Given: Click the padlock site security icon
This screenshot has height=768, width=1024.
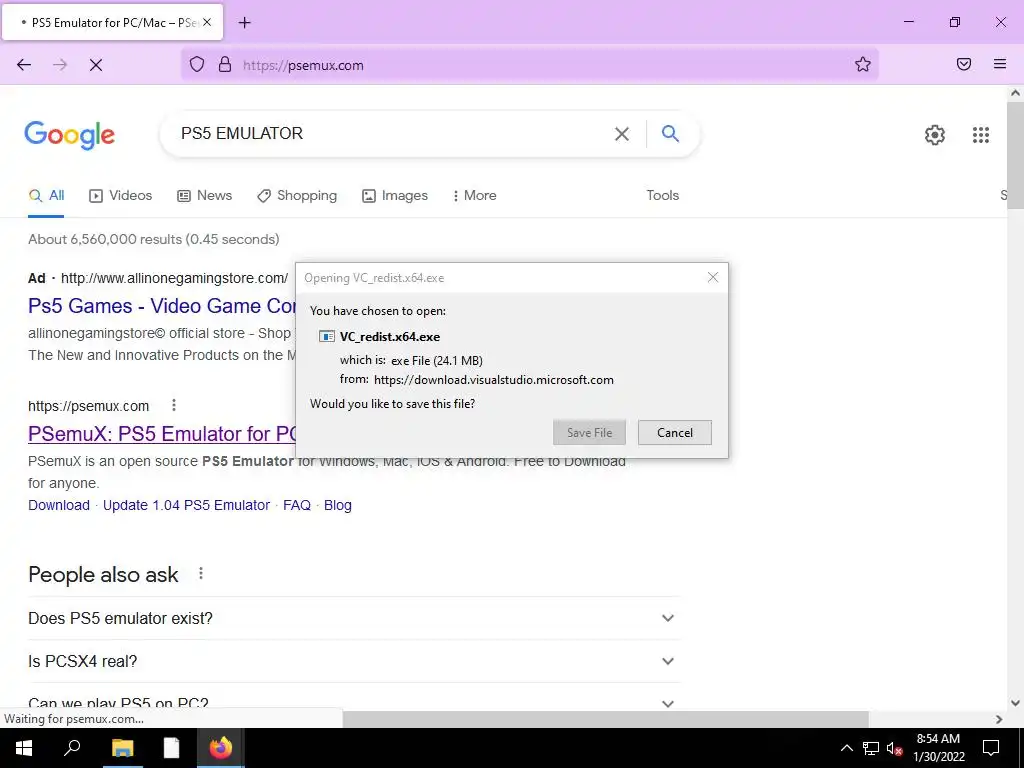Looking at the screenshot, I should (x=225, y=64).
